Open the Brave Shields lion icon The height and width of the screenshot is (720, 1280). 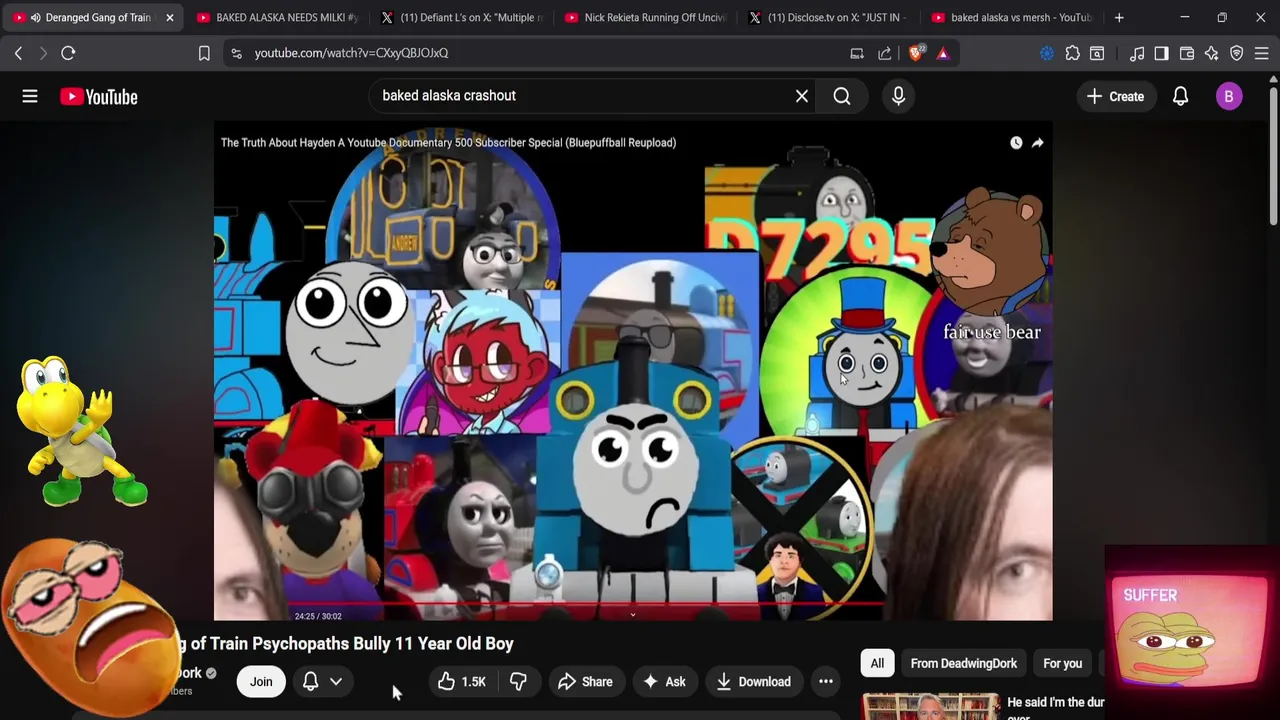tap(915, 53)
